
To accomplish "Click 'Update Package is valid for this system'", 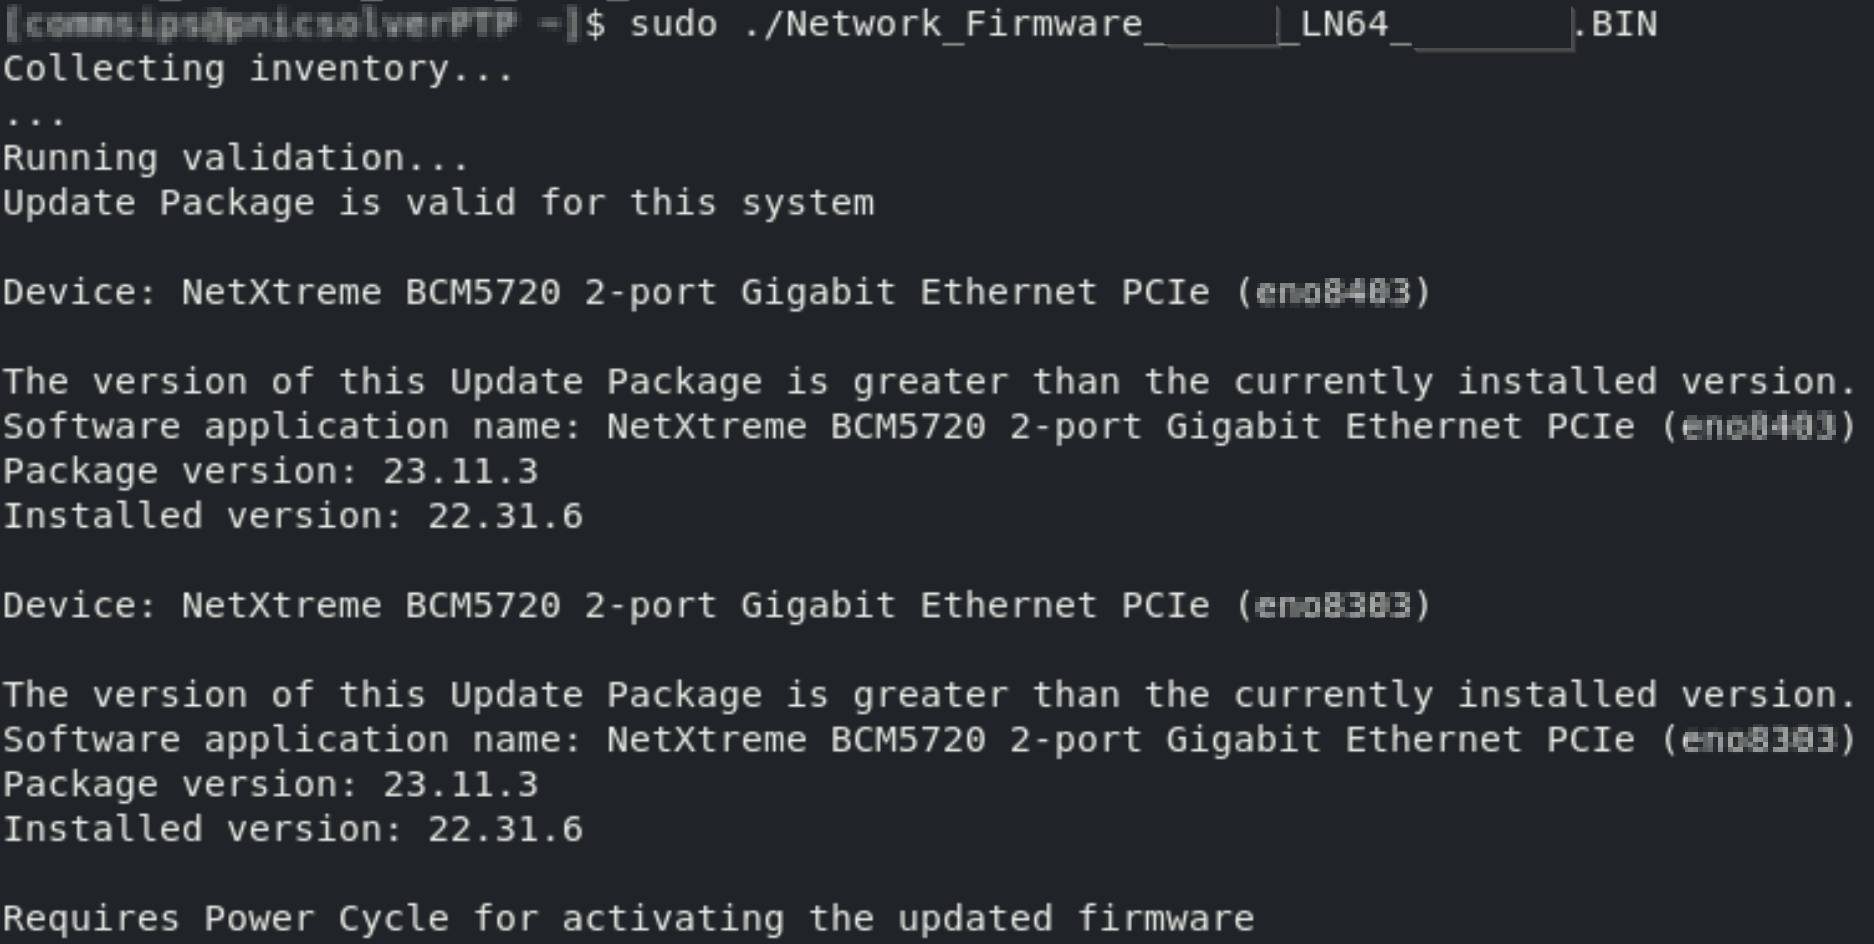I will 438,203.
